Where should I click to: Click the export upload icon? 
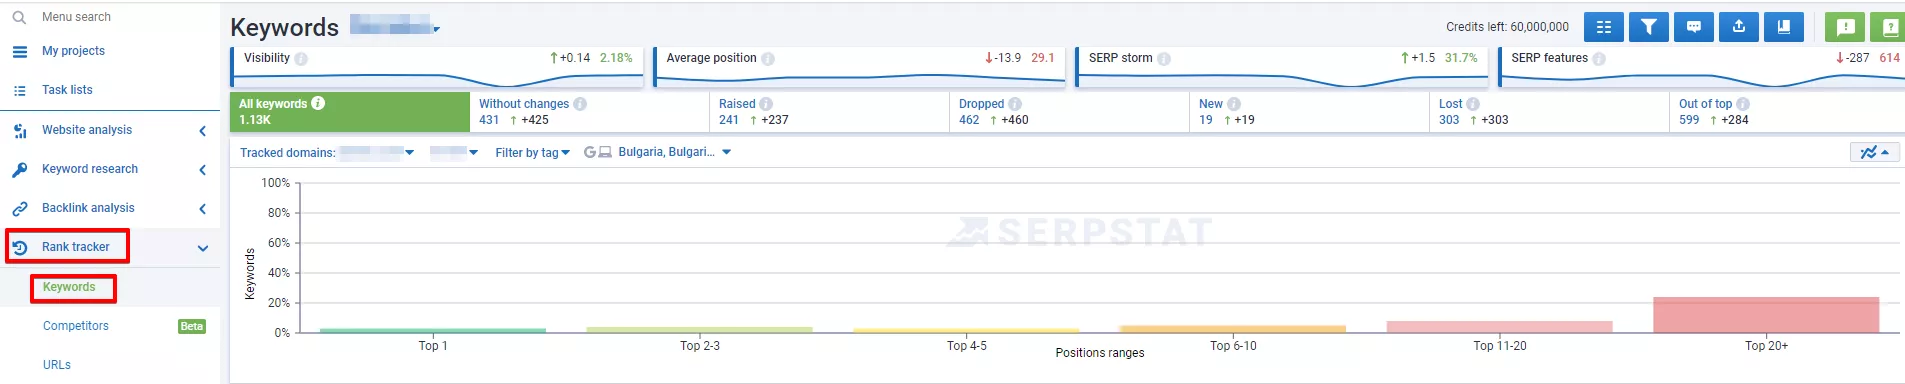(1739, 27)
